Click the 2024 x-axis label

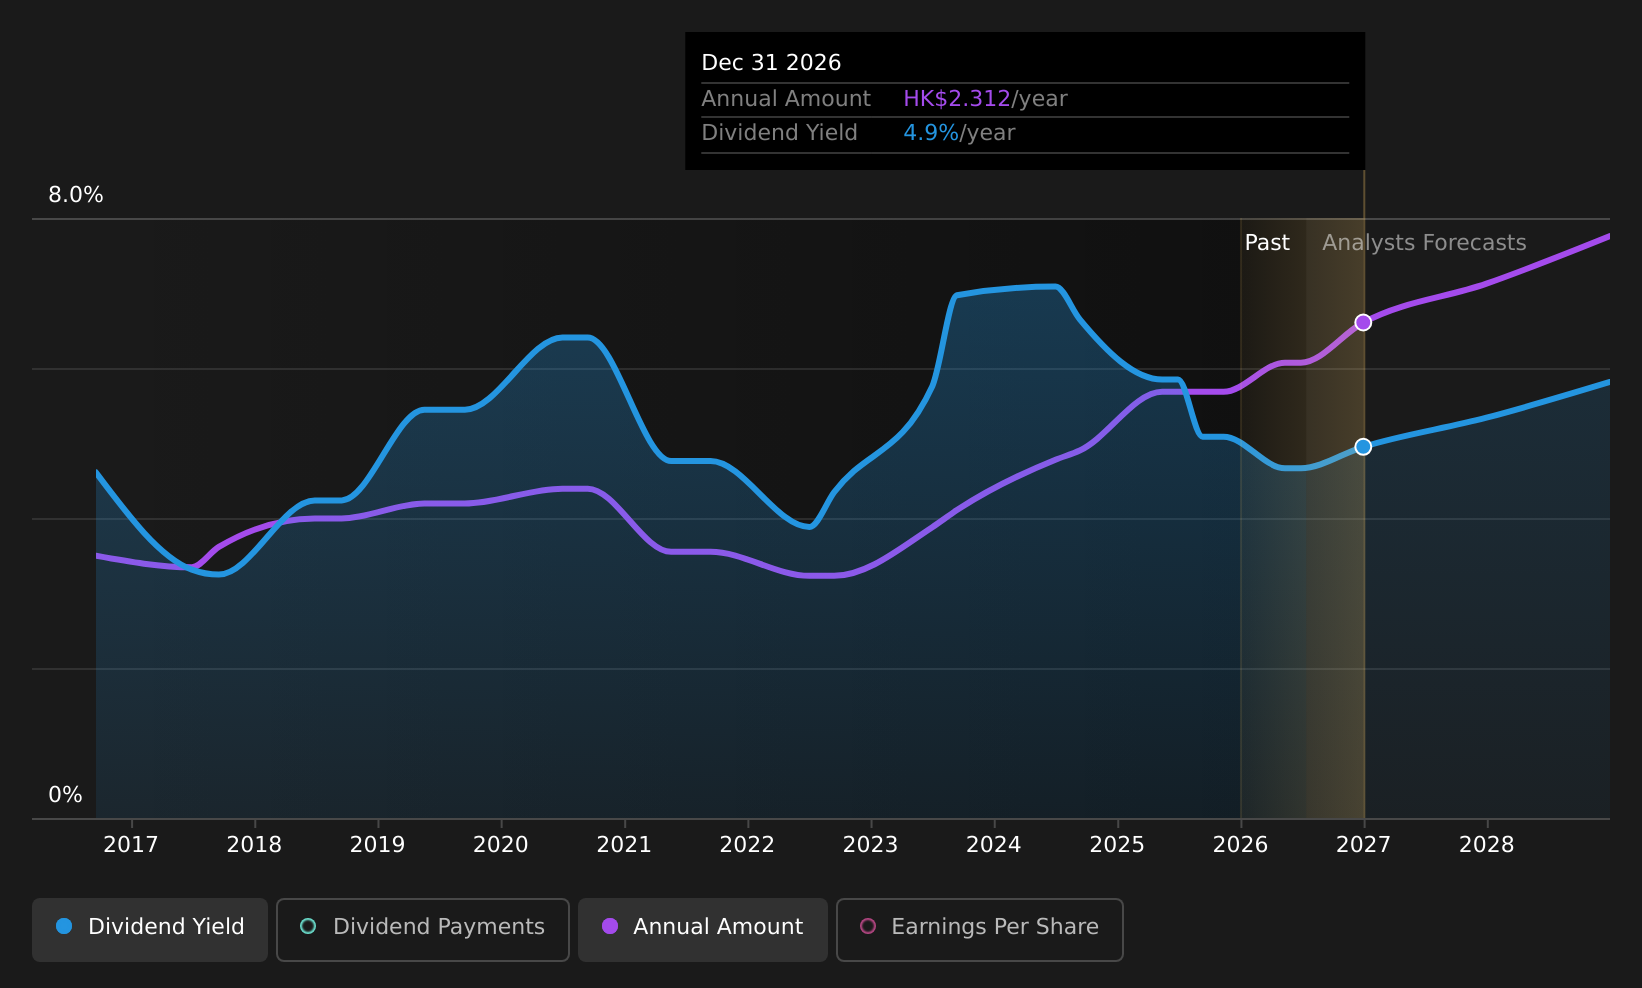click(x=994, y=845)
